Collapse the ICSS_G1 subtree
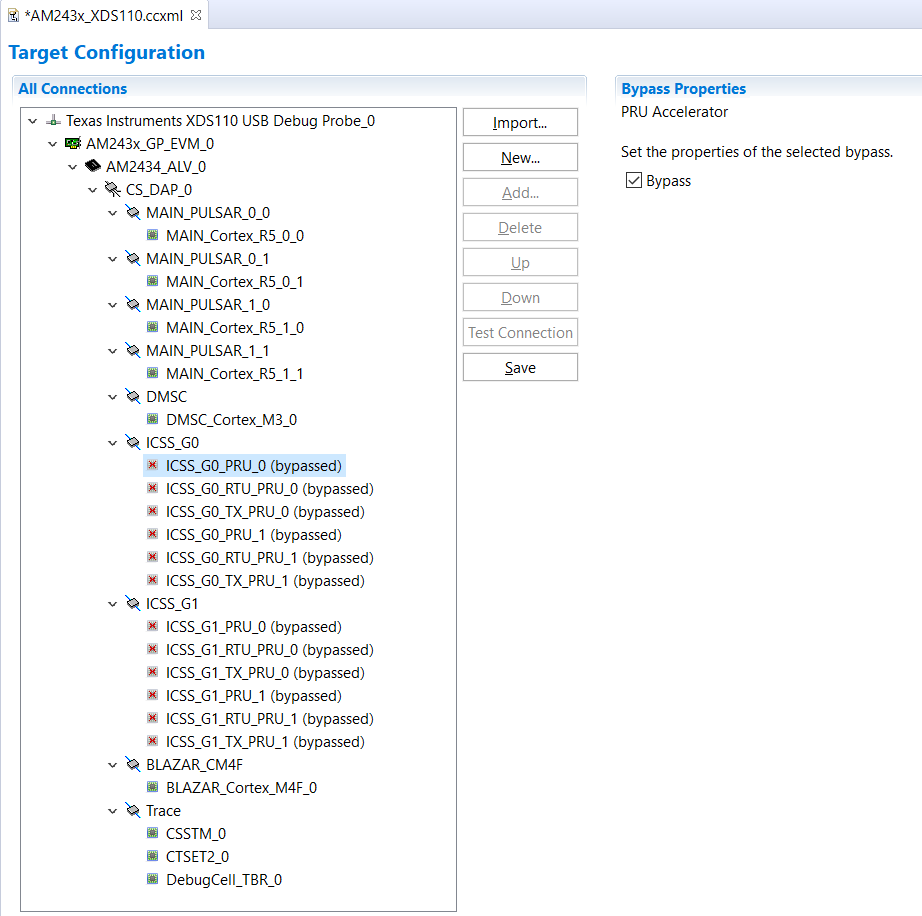This screenshot has height=916, width=922. click(x=113, y=604)
